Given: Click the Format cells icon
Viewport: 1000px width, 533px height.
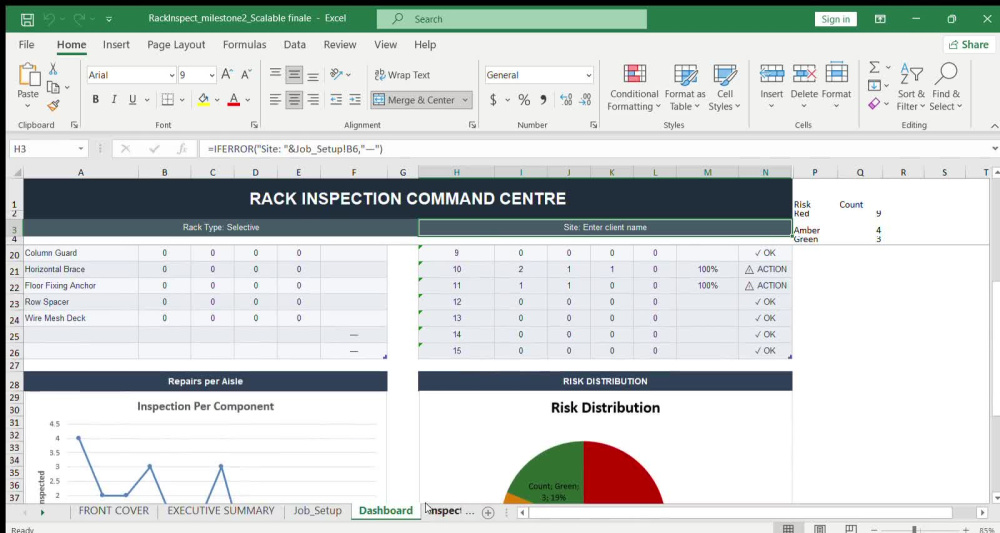Looking at the screenshot, I should coord(836,74).
